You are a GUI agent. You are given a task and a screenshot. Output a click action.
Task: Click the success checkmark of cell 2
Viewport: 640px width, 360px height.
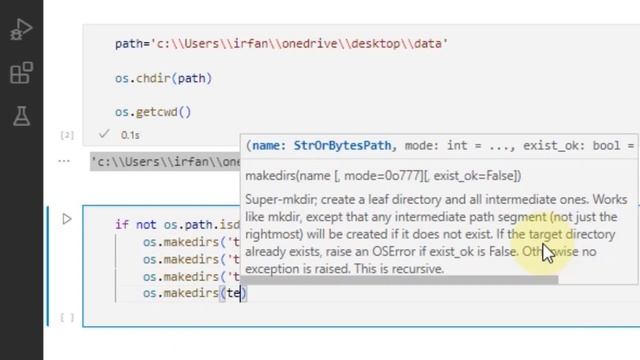click(x=104, y=134)
